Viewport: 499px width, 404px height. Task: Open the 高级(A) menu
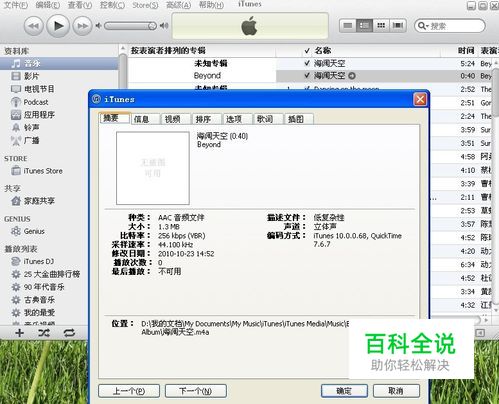179,5
